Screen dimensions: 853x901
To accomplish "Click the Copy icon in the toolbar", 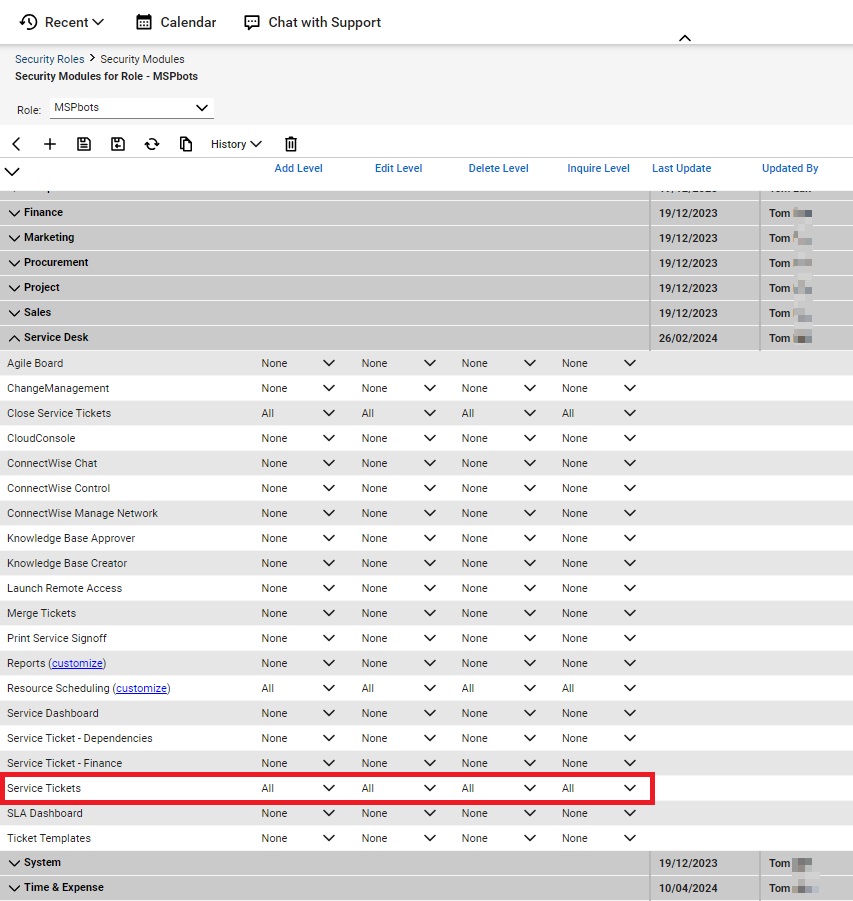I will click(x=186, y=144).
